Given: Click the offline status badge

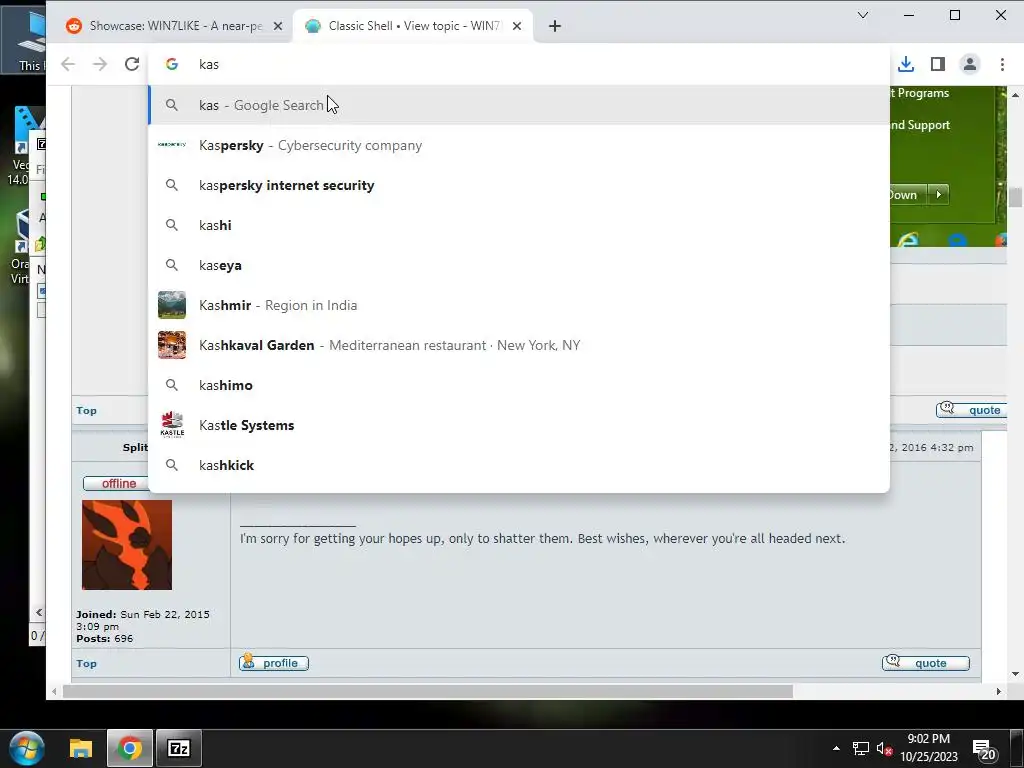Looking at the screenshot, I should 116,483.
